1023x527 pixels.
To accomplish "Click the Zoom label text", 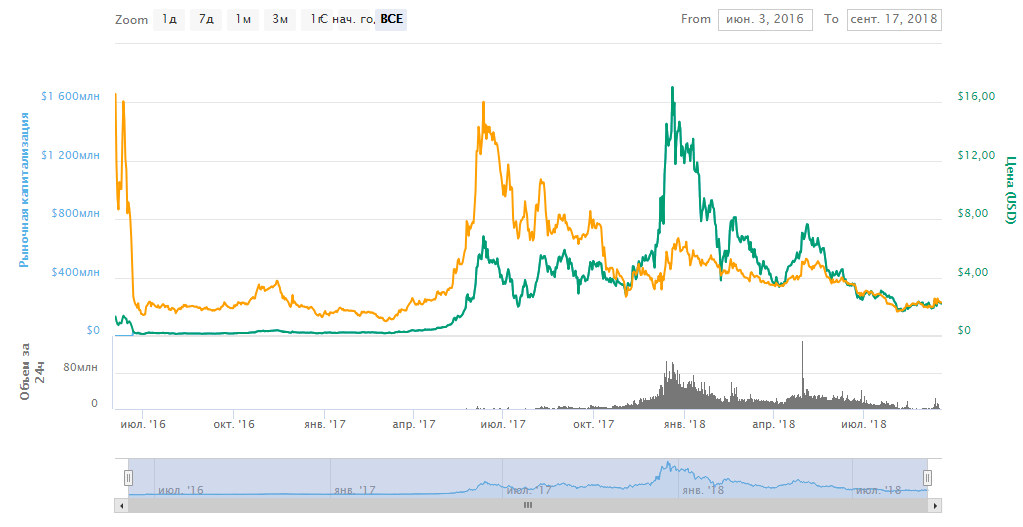I will click(x=132, y=20).
